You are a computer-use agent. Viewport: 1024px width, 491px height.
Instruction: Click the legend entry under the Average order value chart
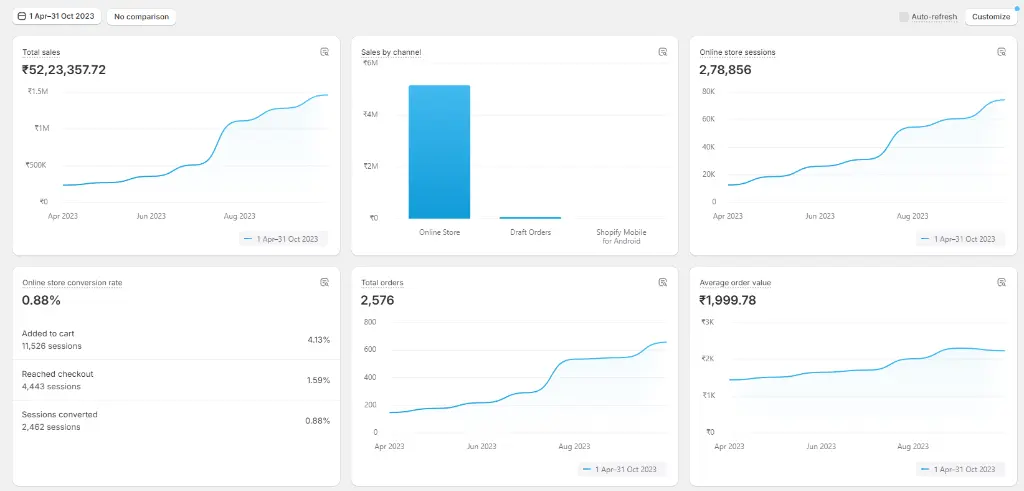960,469
